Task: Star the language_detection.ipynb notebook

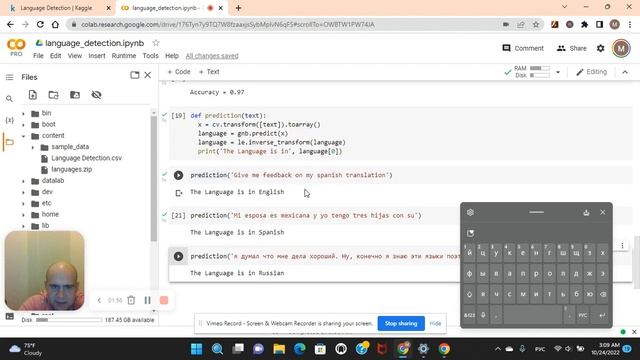Action: (x=156, y=43)
